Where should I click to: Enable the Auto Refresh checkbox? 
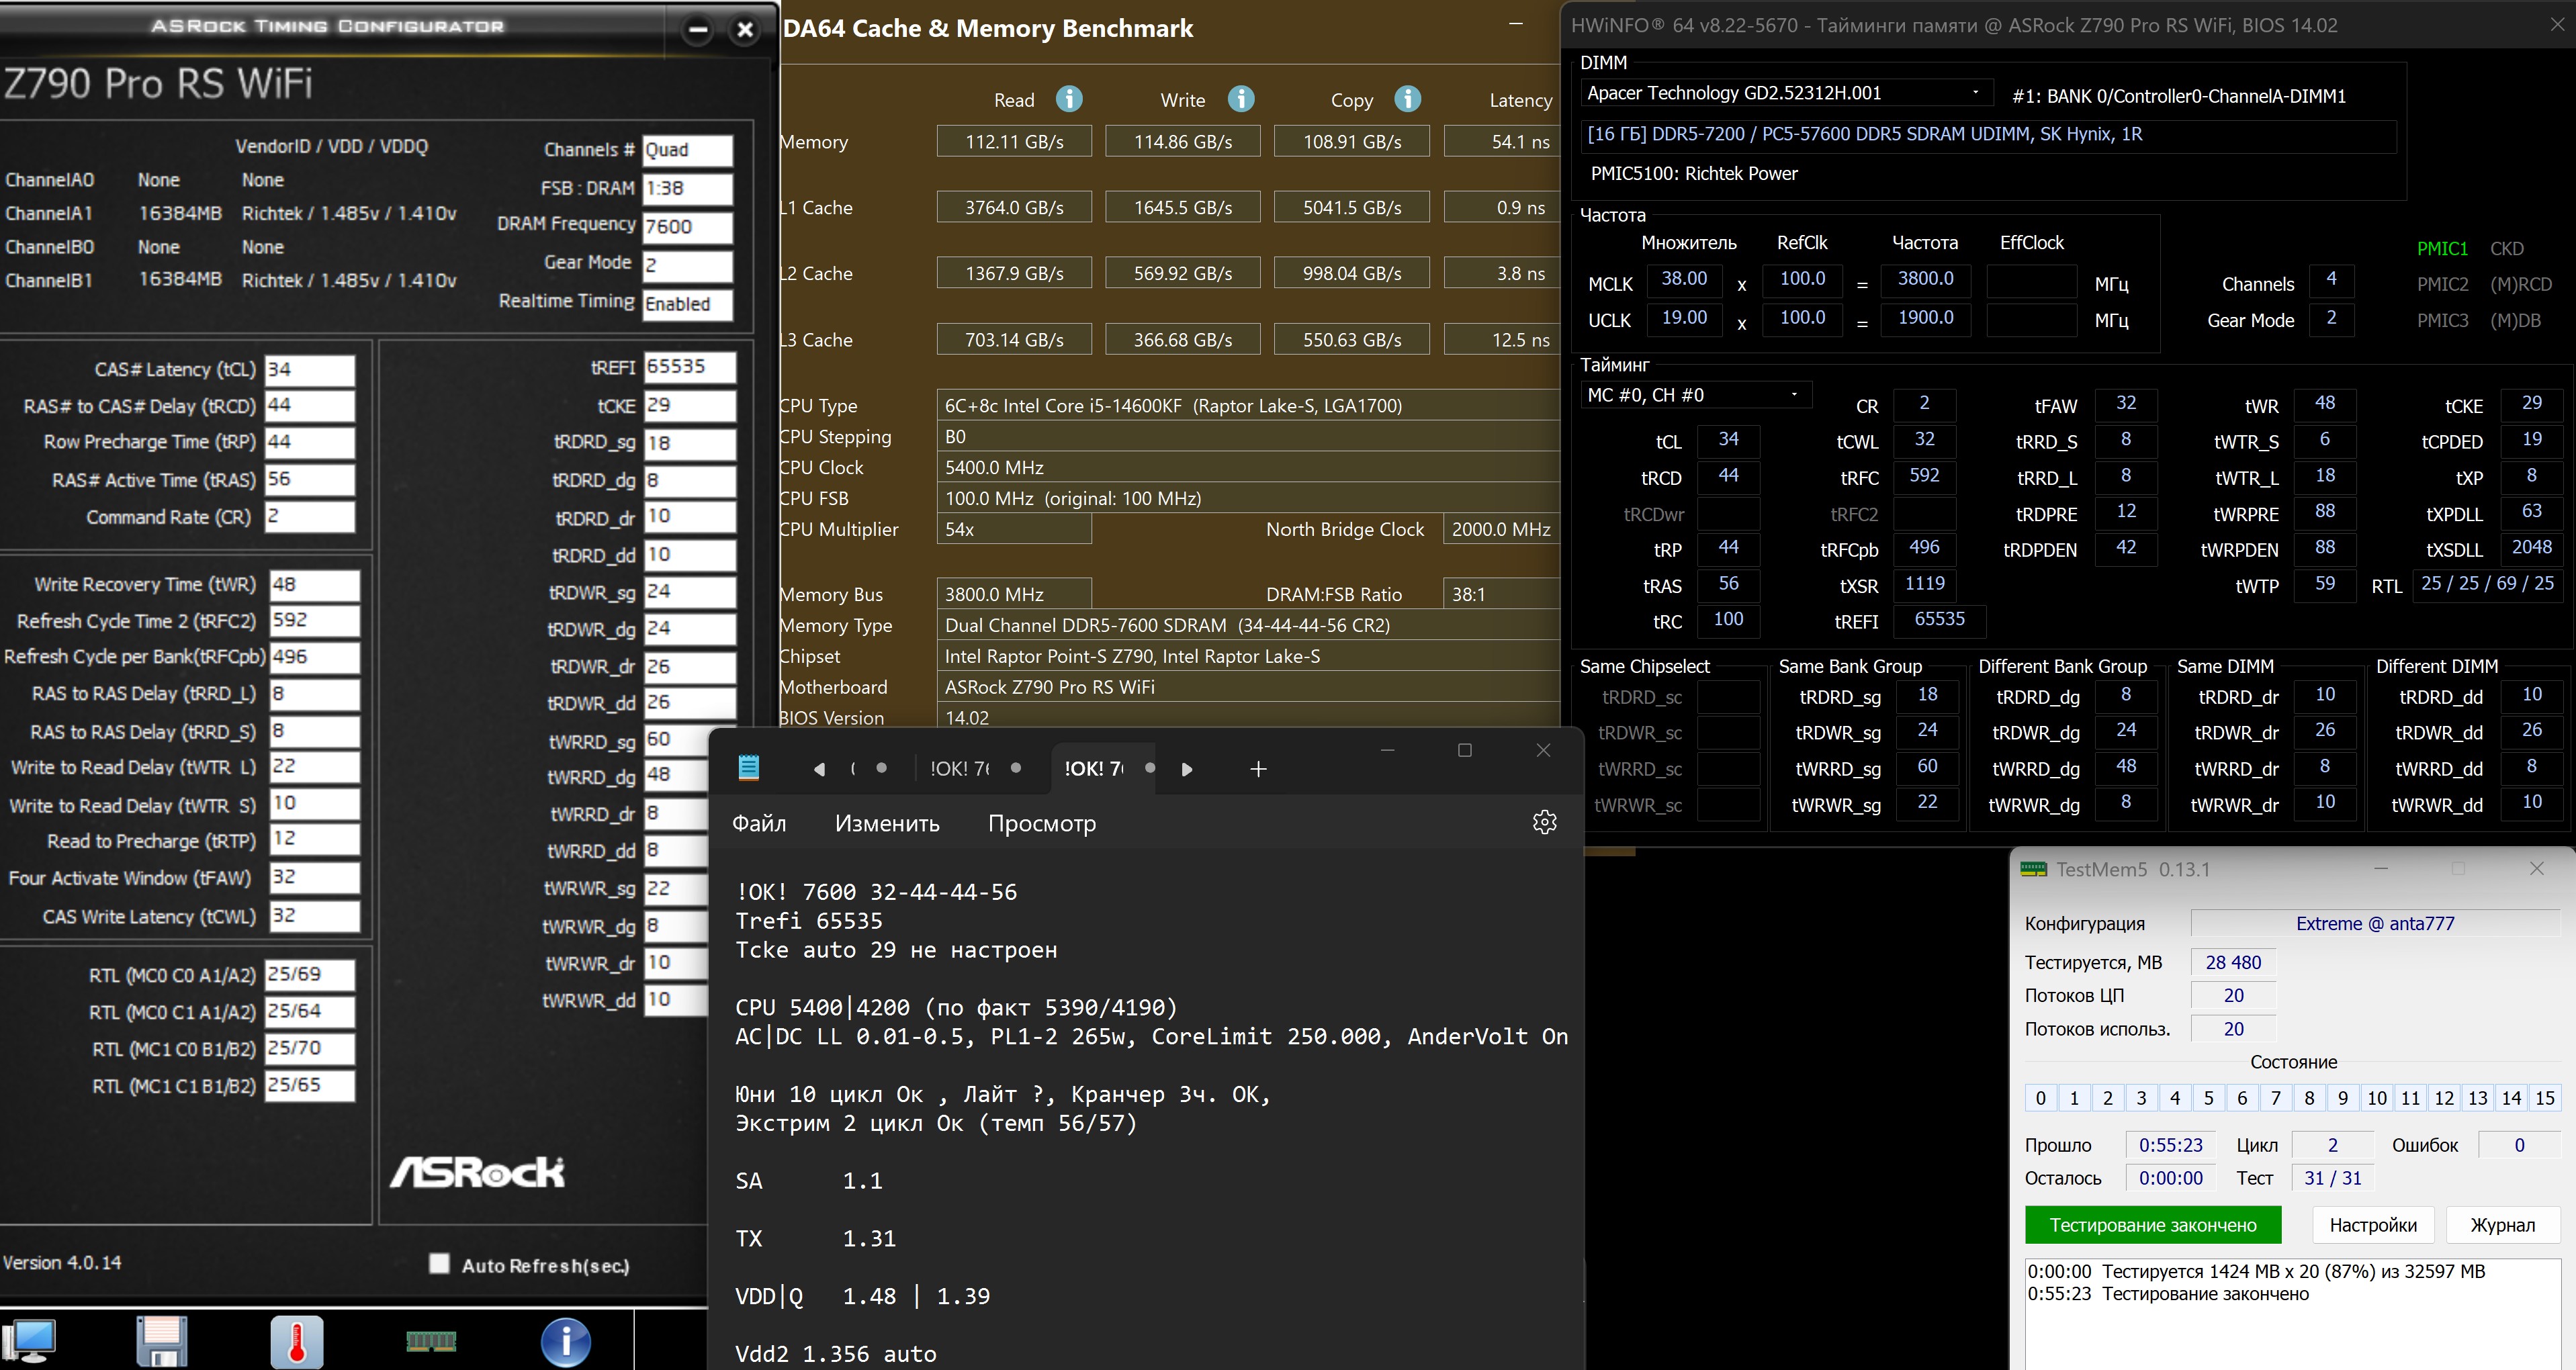439,1263
